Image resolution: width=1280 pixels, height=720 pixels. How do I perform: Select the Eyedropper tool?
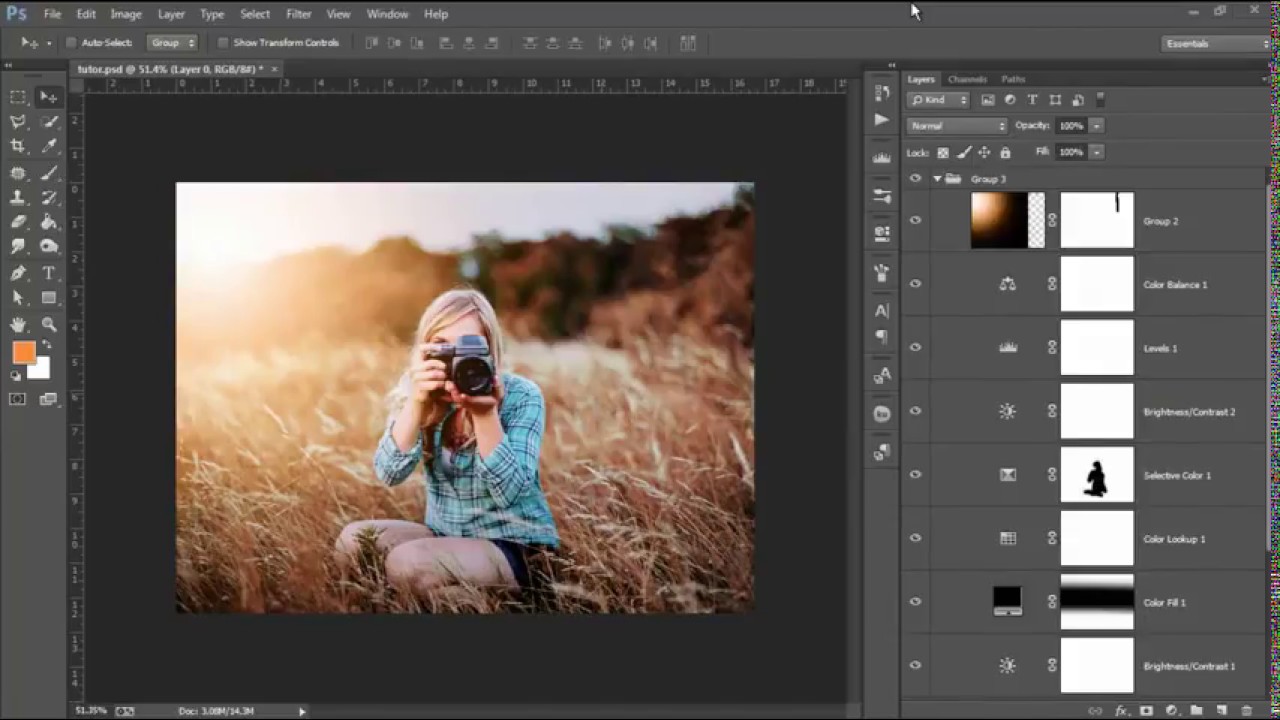pos(48,147)
